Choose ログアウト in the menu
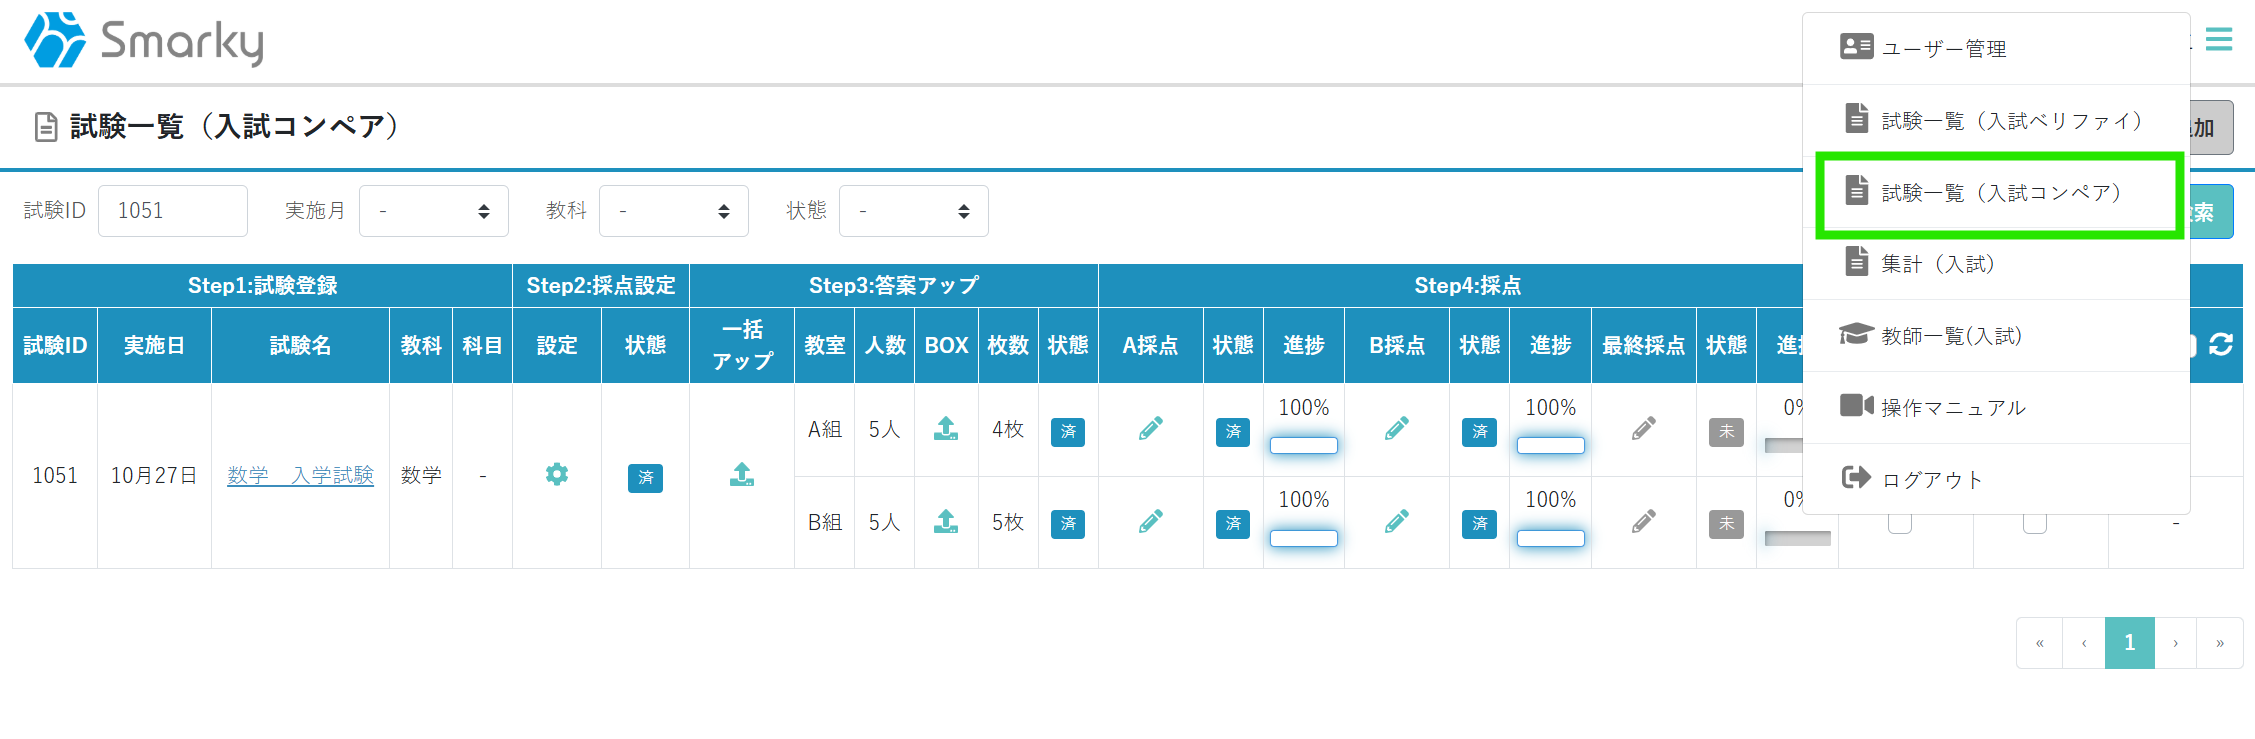 [x=1931, y=479]
